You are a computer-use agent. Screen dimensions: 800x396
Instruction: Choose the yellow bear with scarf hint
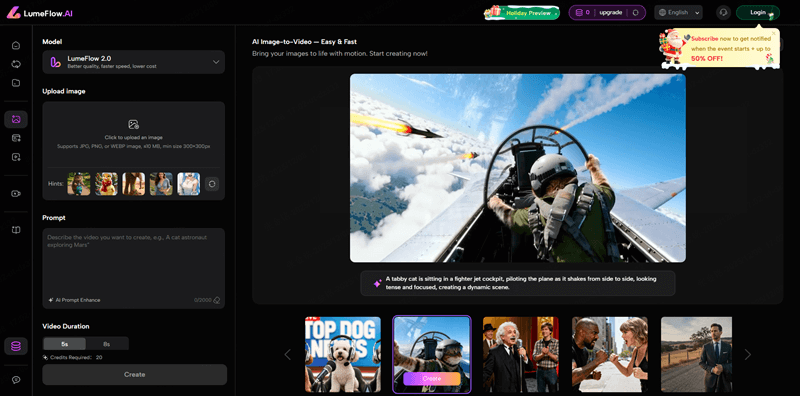(107, 184)
